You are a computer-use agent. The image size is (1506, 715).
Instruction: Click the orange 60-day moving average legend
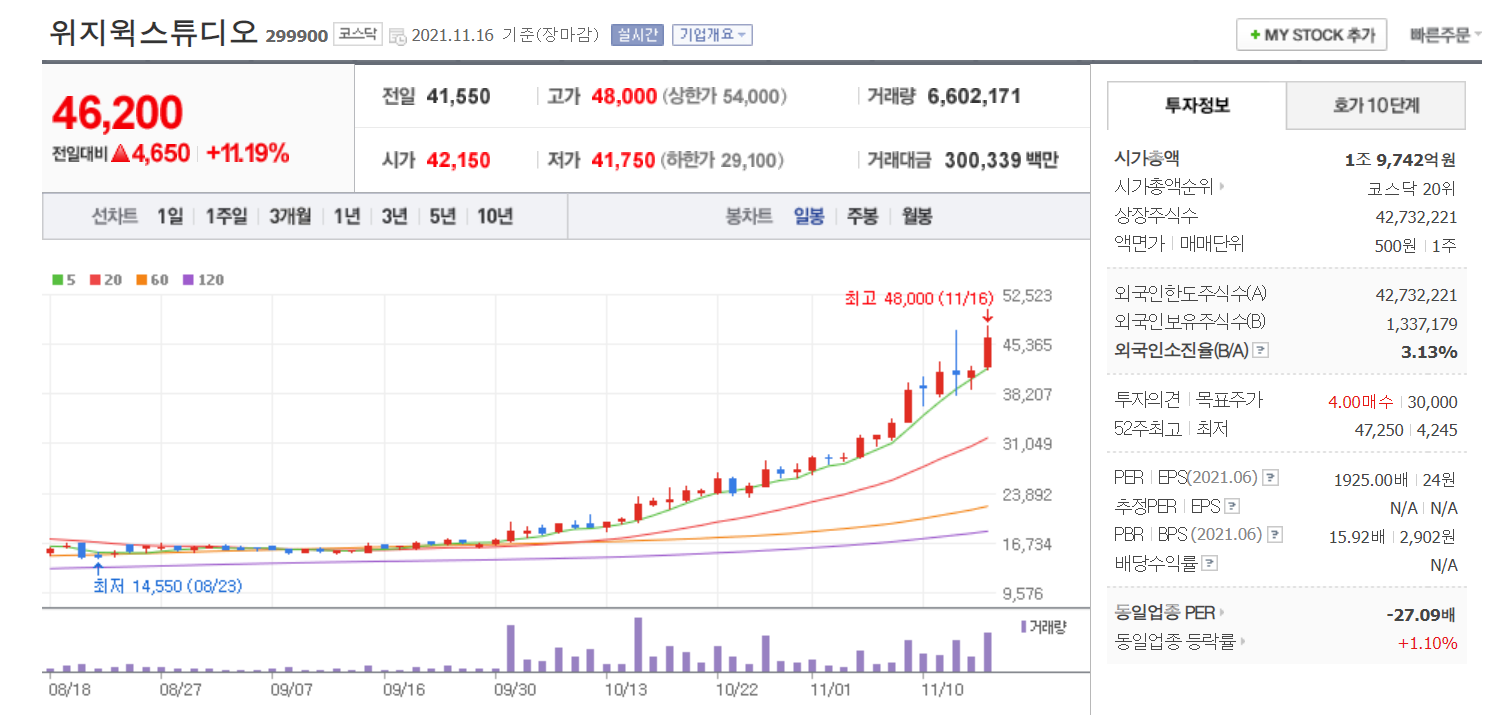click(x=152, y=280)
